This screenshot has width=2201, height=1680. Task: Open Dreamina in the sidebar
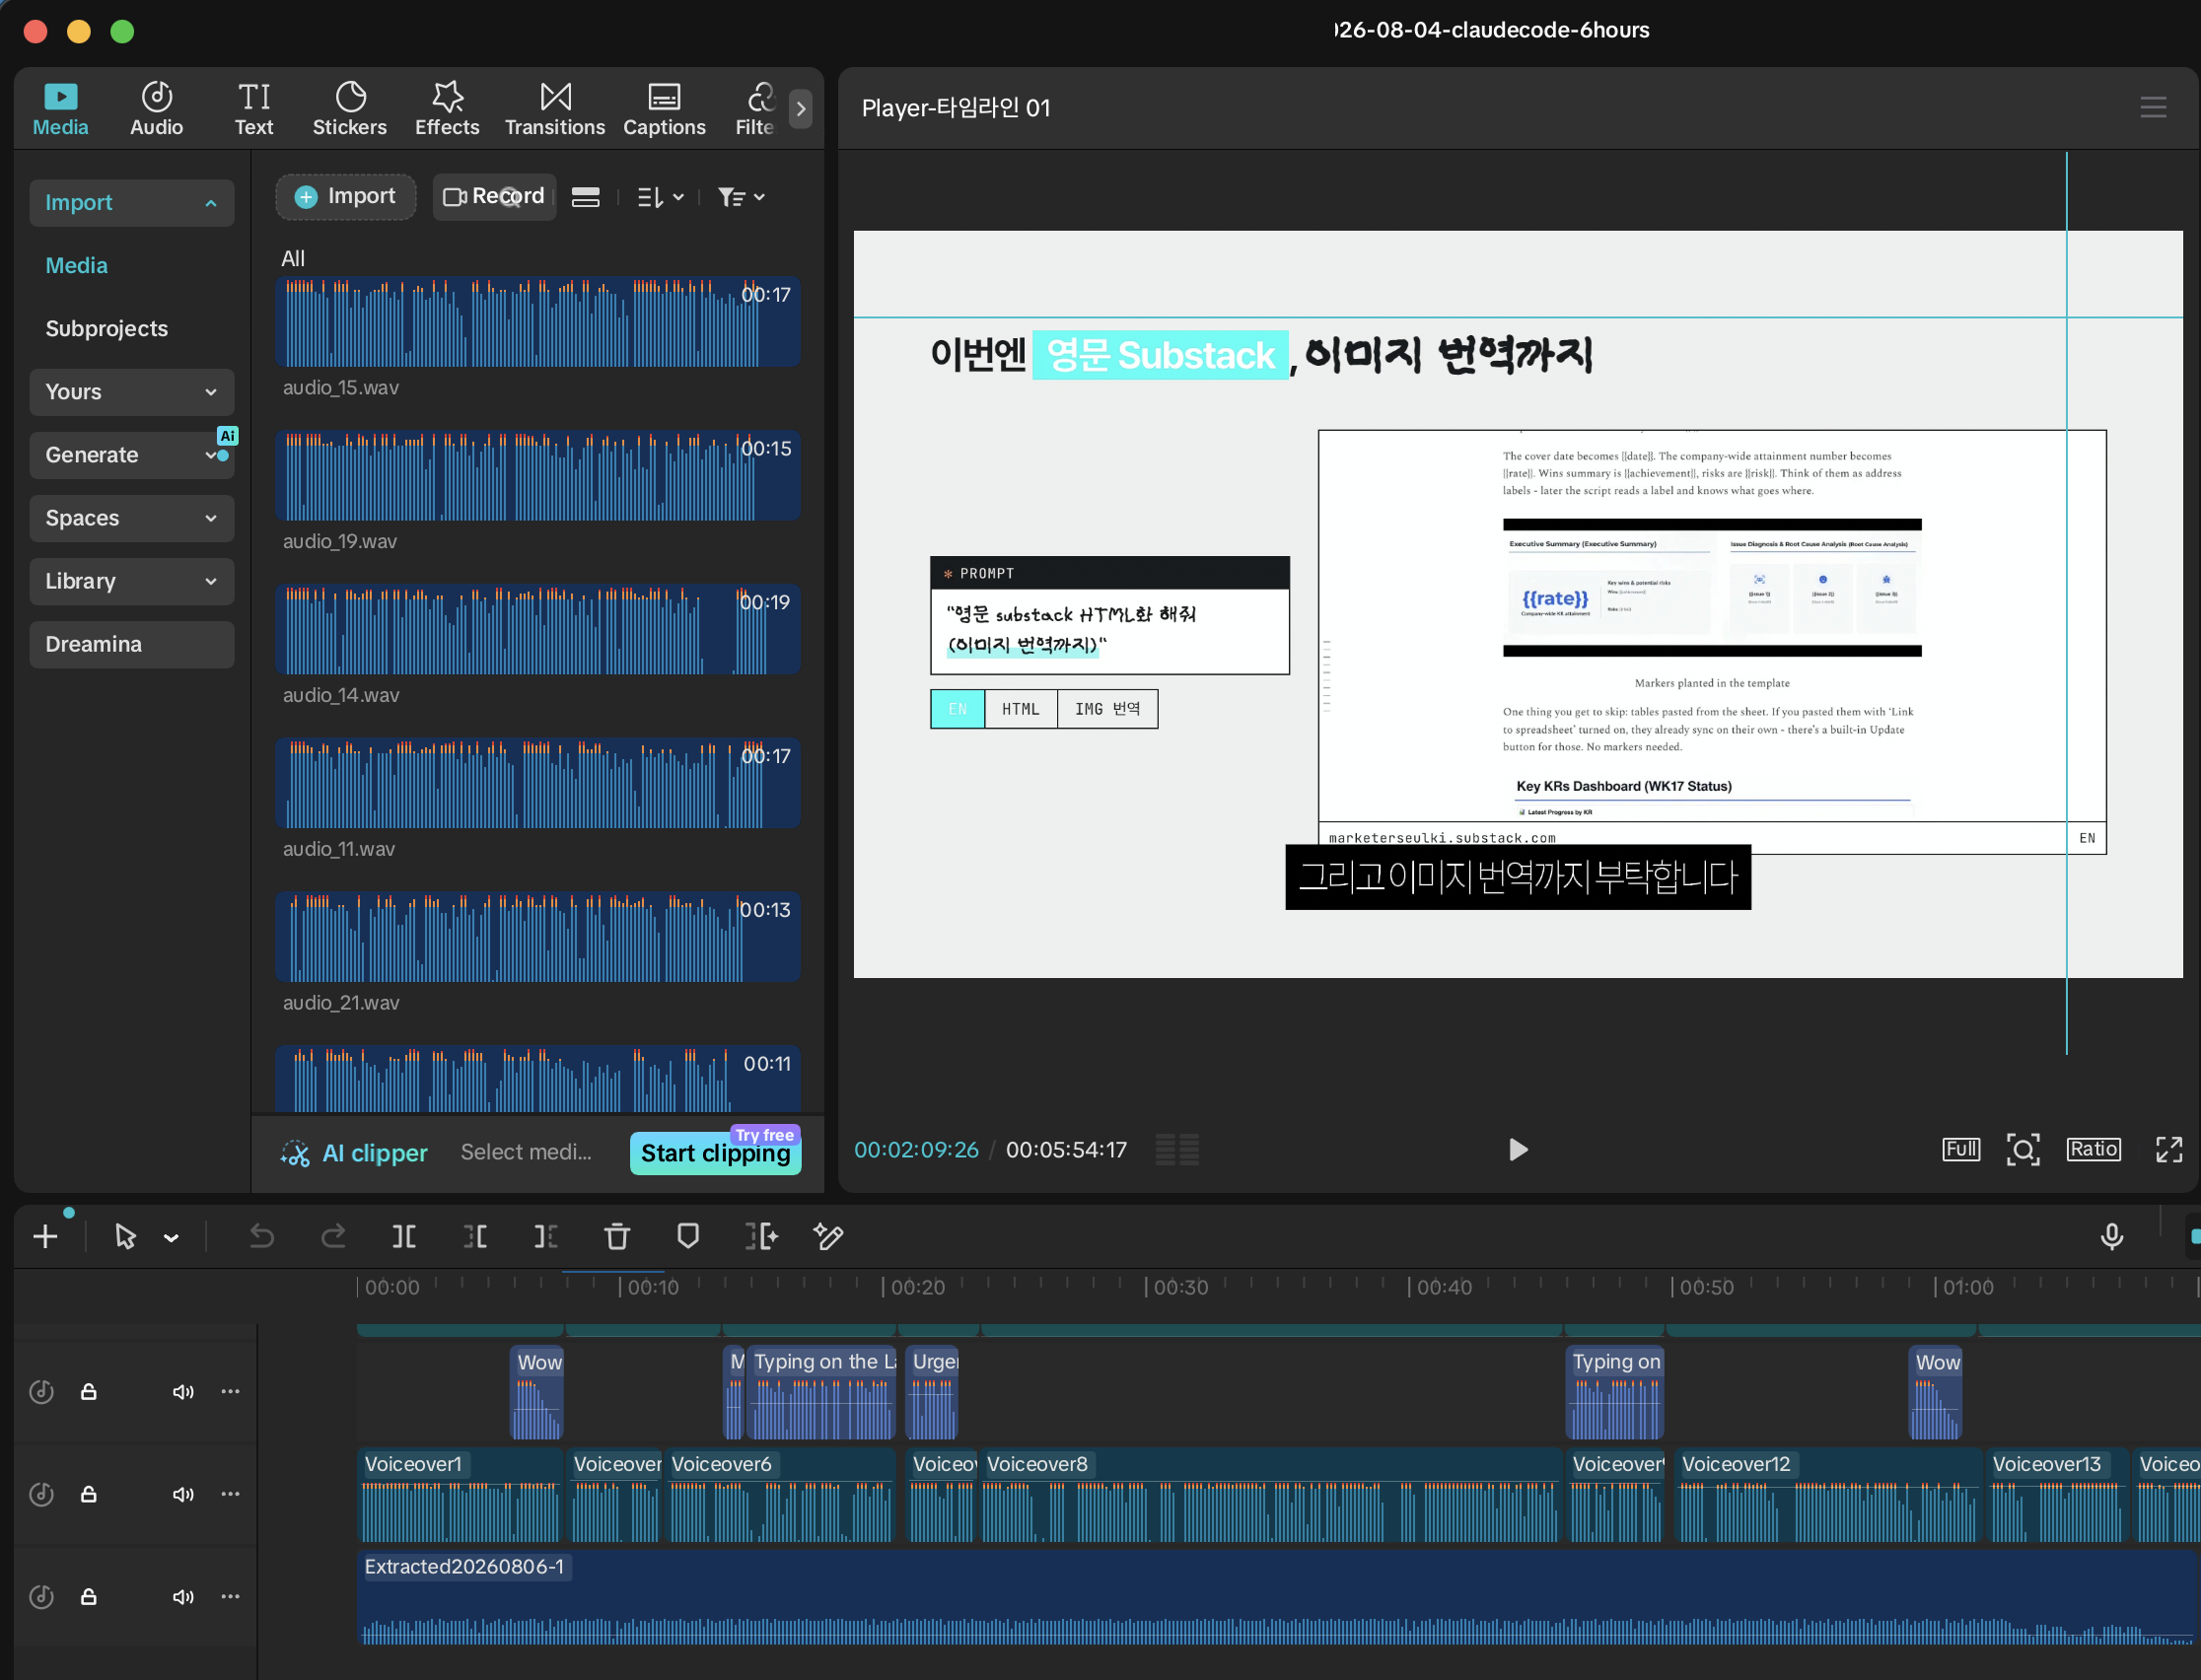click(x=132, y=644)
